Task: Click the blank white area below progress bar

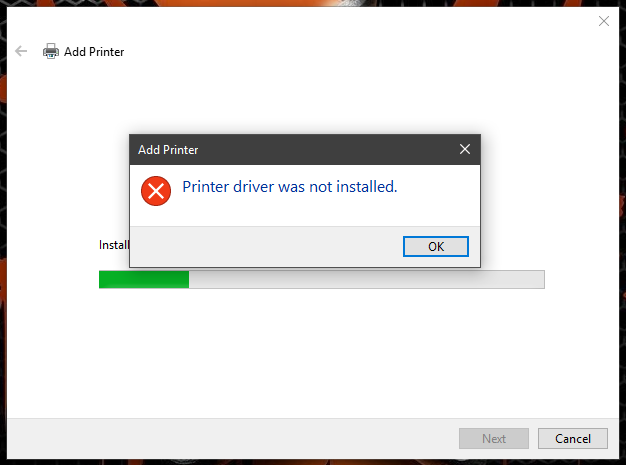Action: point(313,351)
